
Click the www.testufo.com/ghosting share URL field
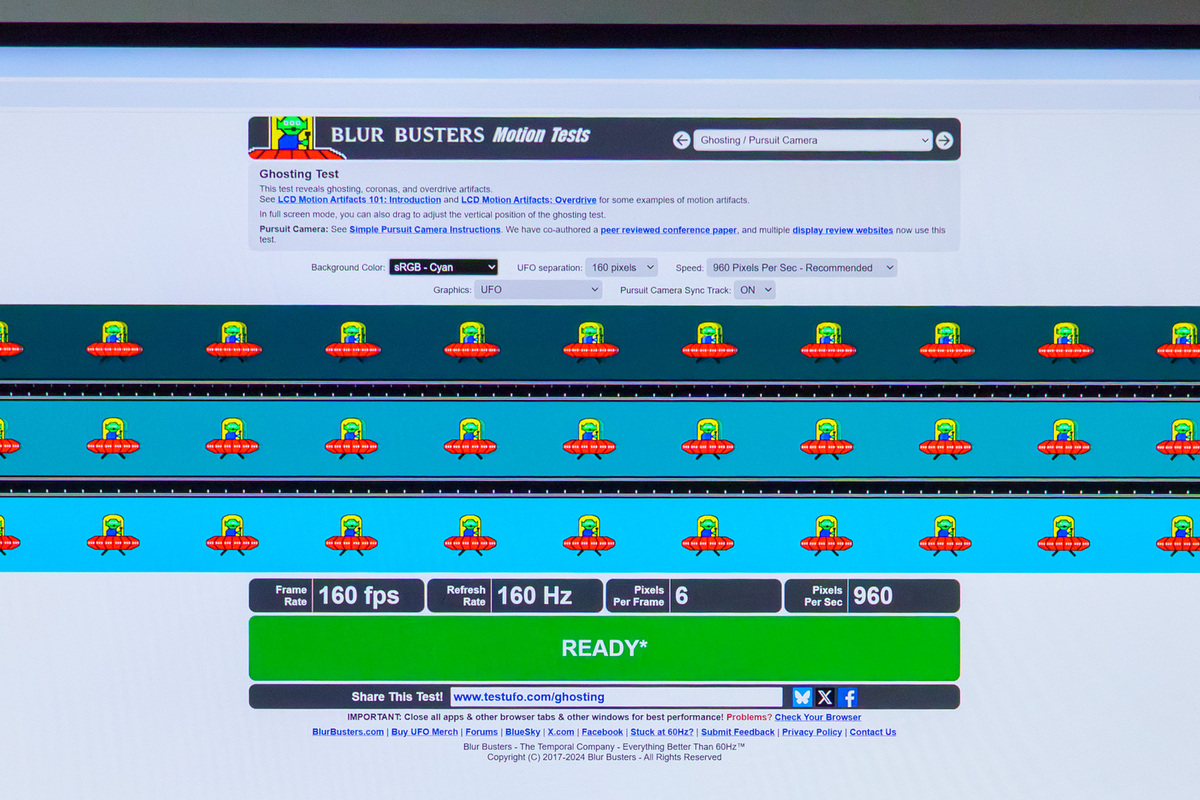616,697
